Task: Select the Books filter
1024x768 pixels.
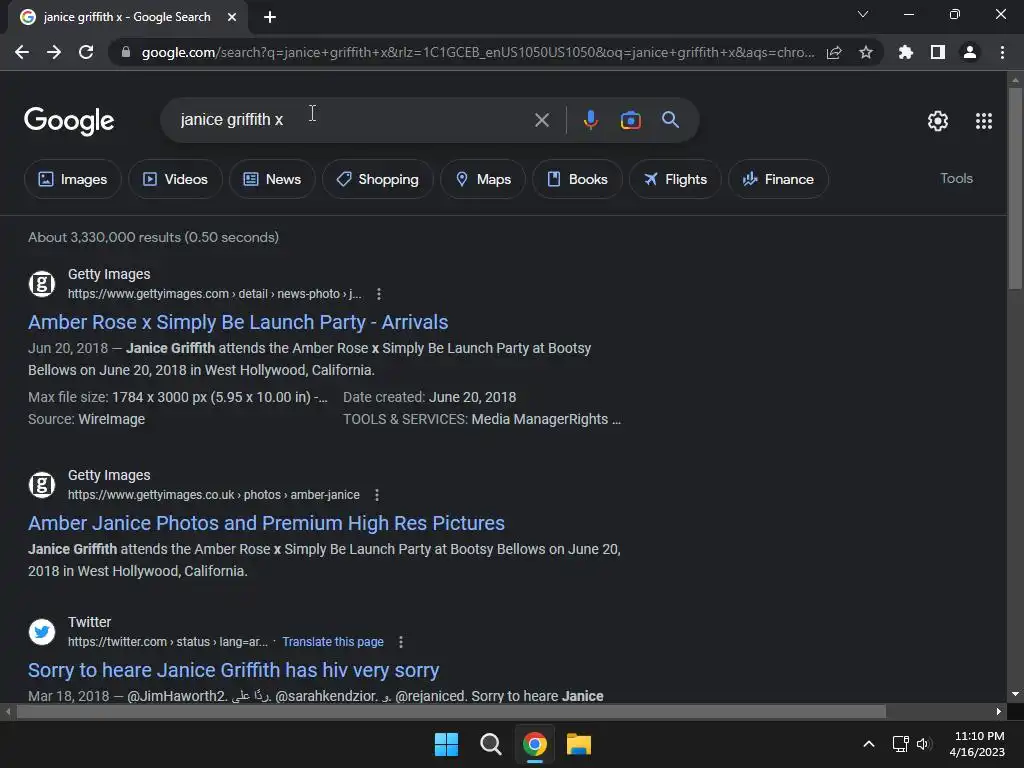Action: coord(577,179)
